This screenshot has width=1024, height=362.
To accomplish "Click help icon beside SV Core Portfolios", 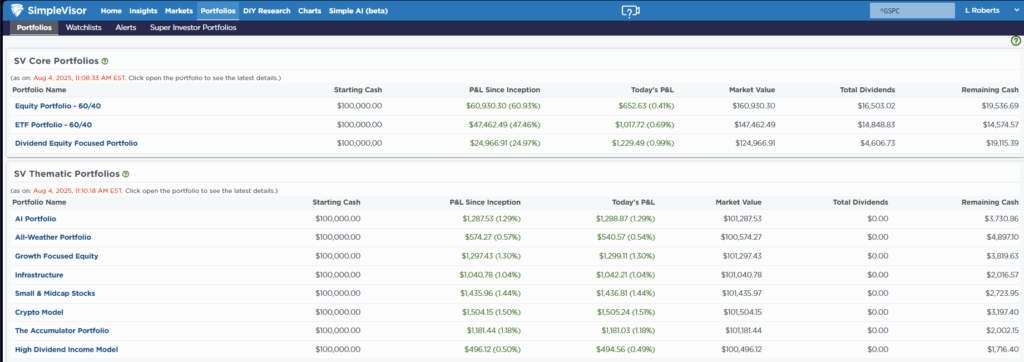I will [105, 61].
